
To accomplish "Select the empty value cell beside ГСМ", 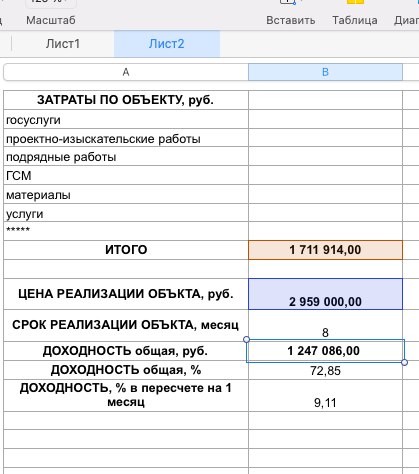I will pos(325,175).
